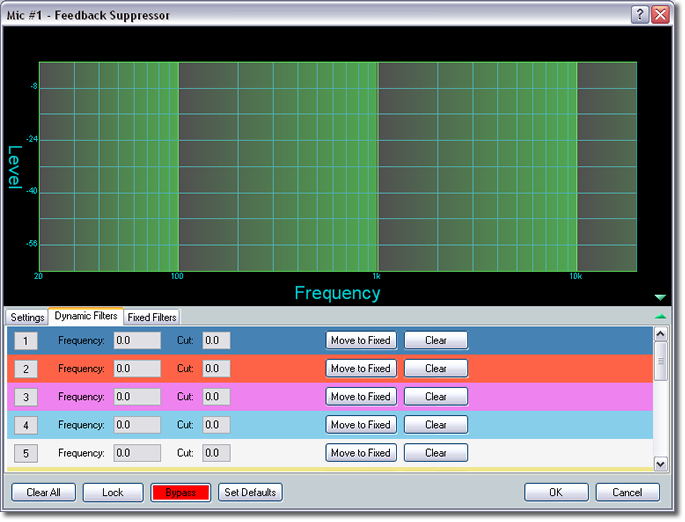685x522 pixels.
Task: Move filter 4 to Fixed
Action: coord(361,425)
